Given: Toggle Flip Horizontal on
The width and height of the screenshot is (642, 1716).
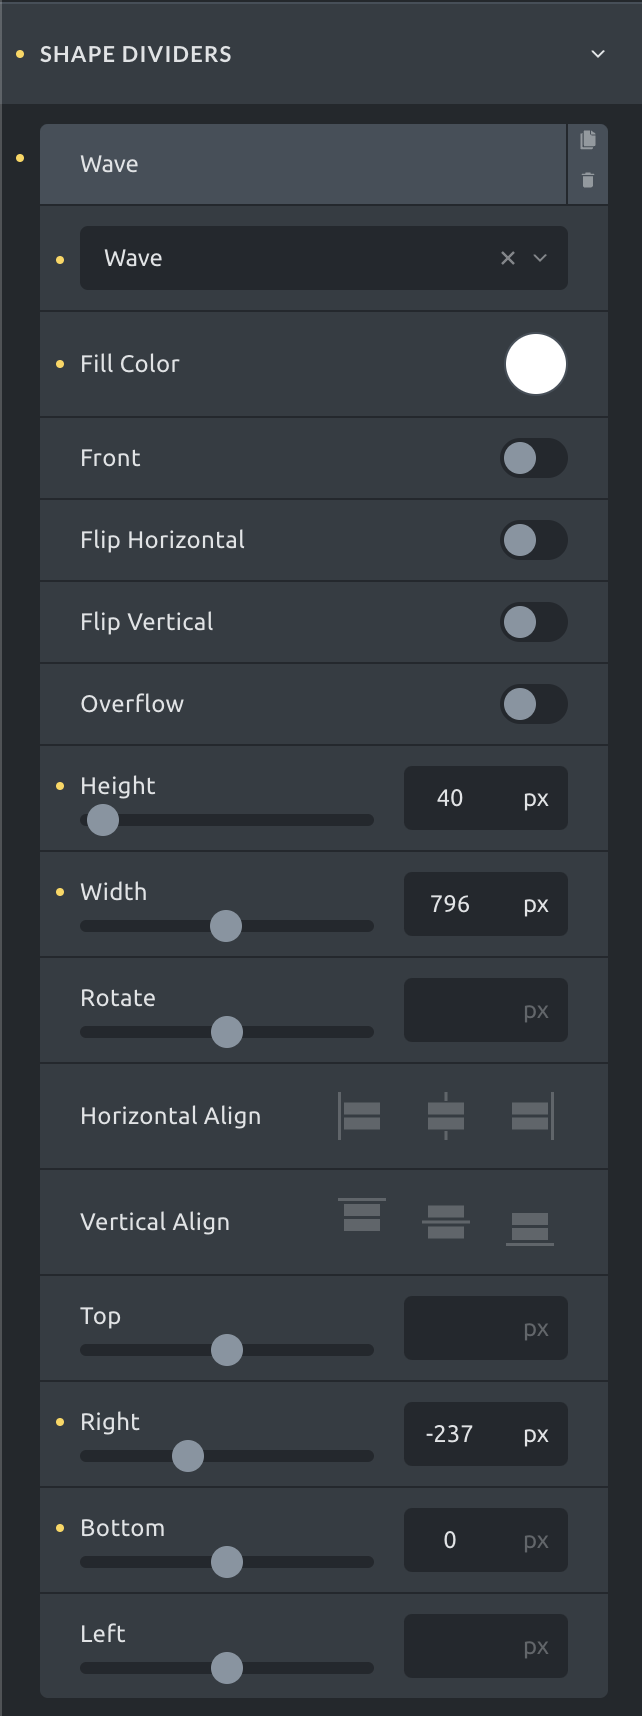Looking at the screenshot, I should click(534, 540).
